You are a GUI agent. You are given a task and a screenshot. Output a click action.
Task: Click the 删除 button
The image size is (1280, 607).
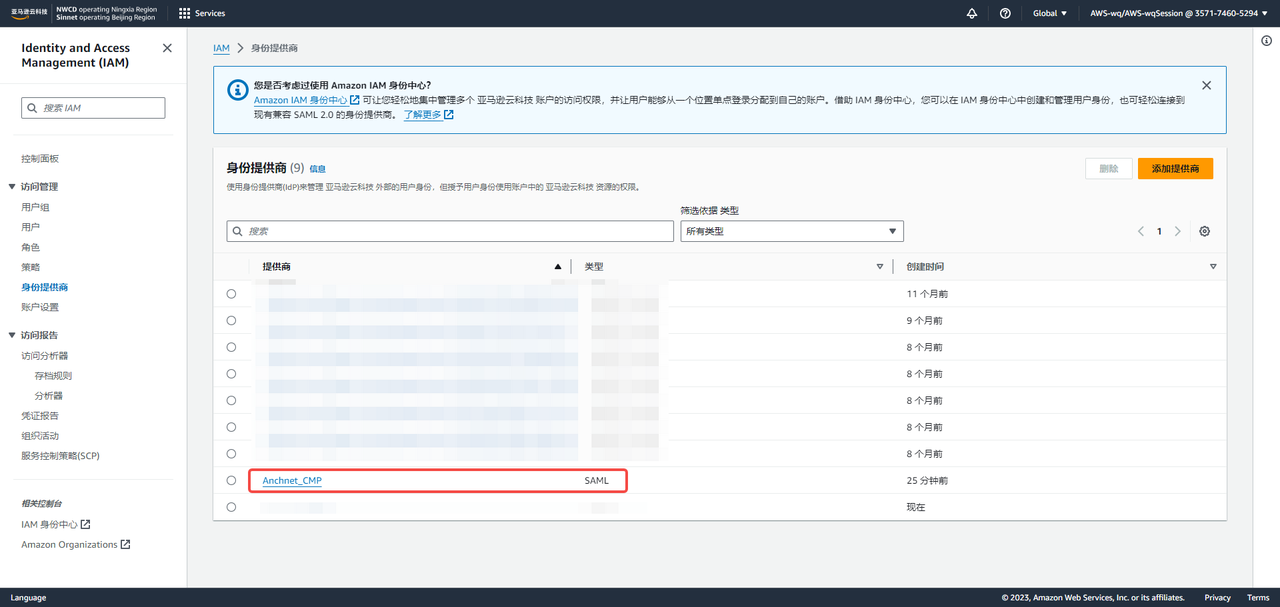pyautogui.click(x=1109, y=169)
